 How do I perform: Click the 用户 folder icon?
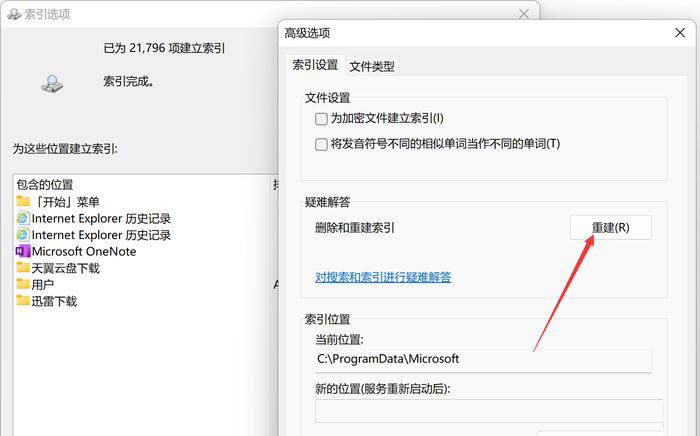(23, 284)
